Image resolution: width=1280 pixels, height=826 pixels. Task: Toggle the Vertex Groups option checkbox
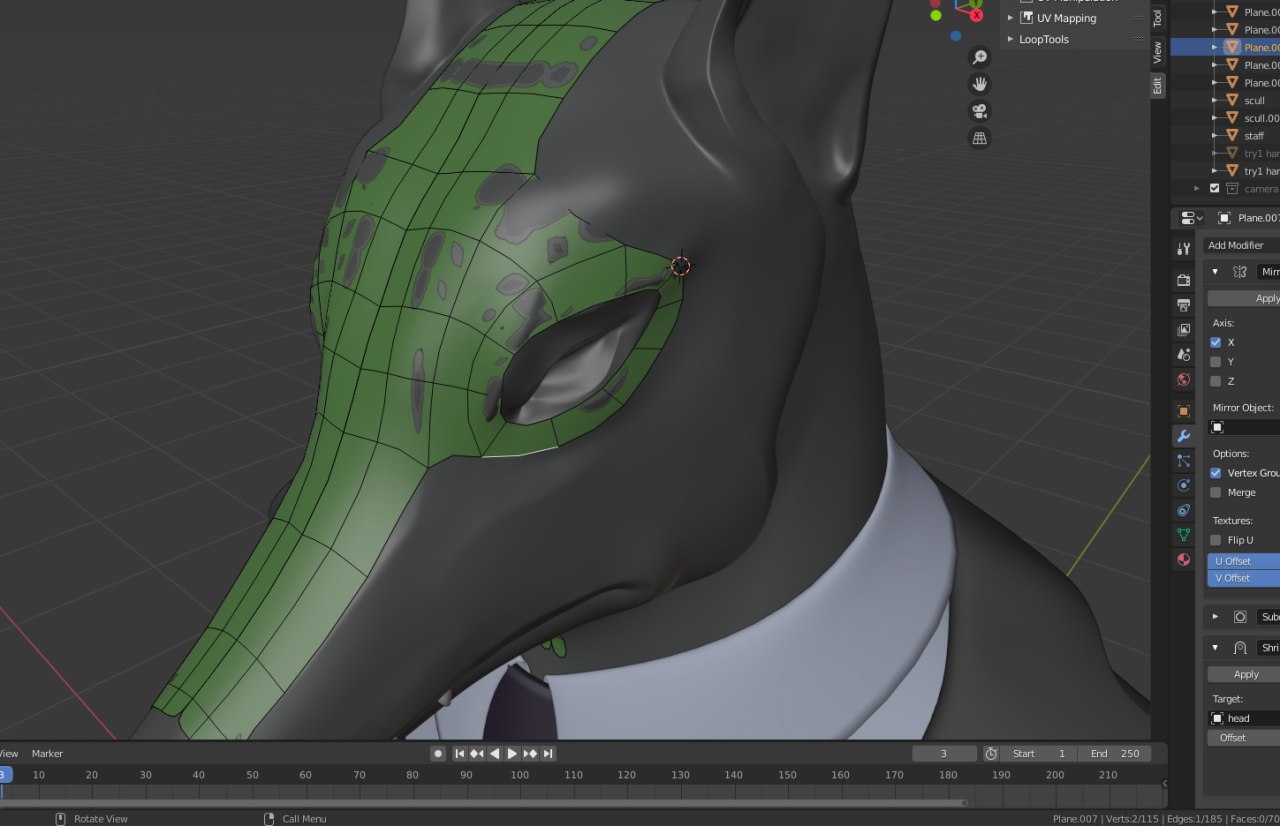pos(1216,473)
